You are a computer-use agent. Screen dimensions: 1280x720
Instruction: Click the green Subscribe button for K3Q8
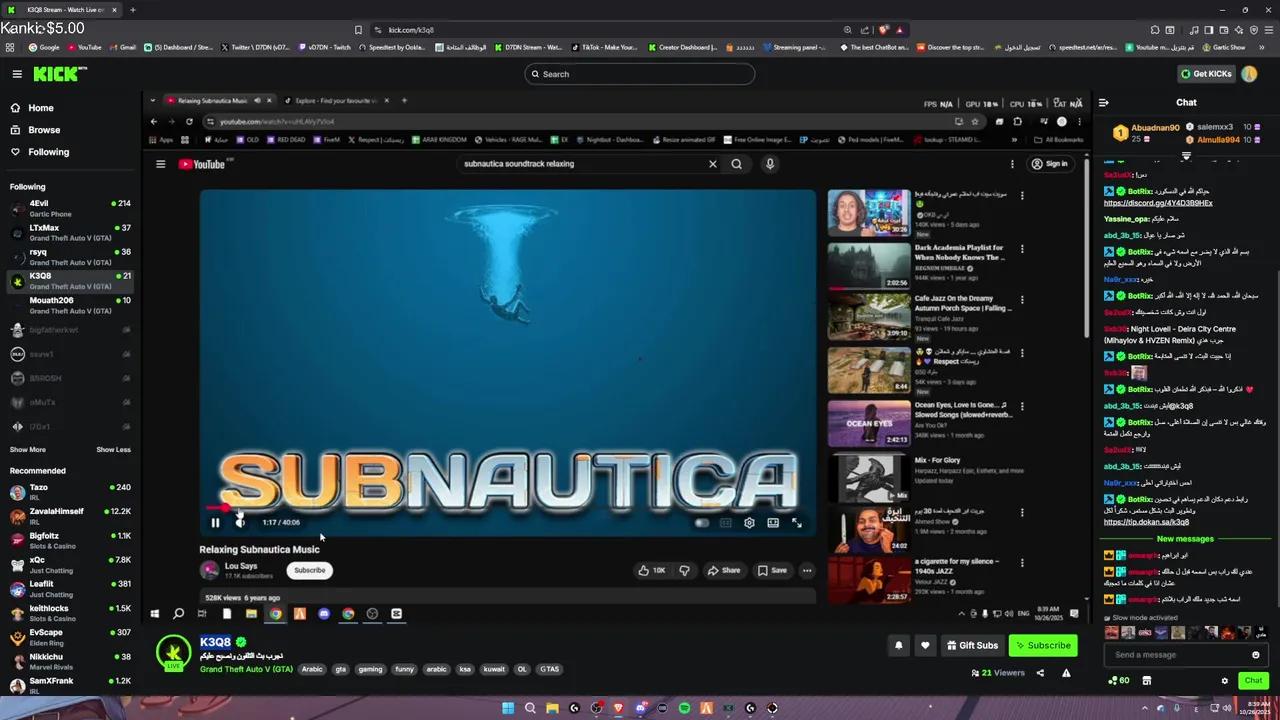tap(1043, 645)
